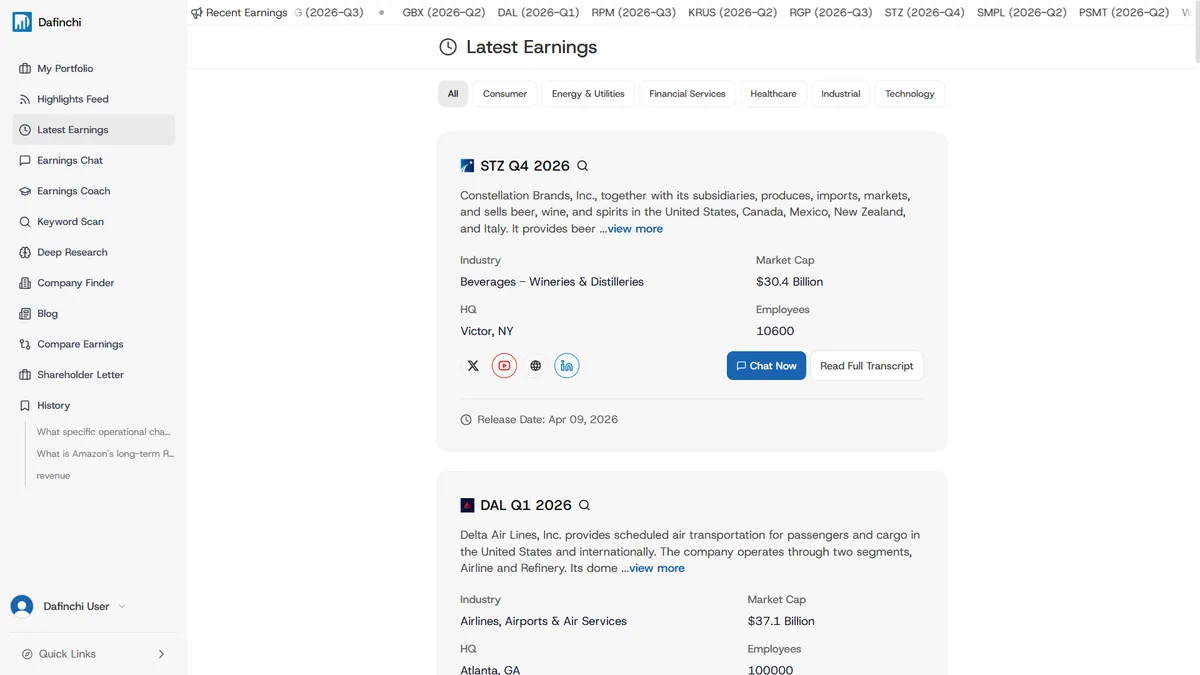Open Keyword Scan magnifier icon
The width and height of the screenshot is (1200, 675).
pyautogui.click(x=25, y=222)
